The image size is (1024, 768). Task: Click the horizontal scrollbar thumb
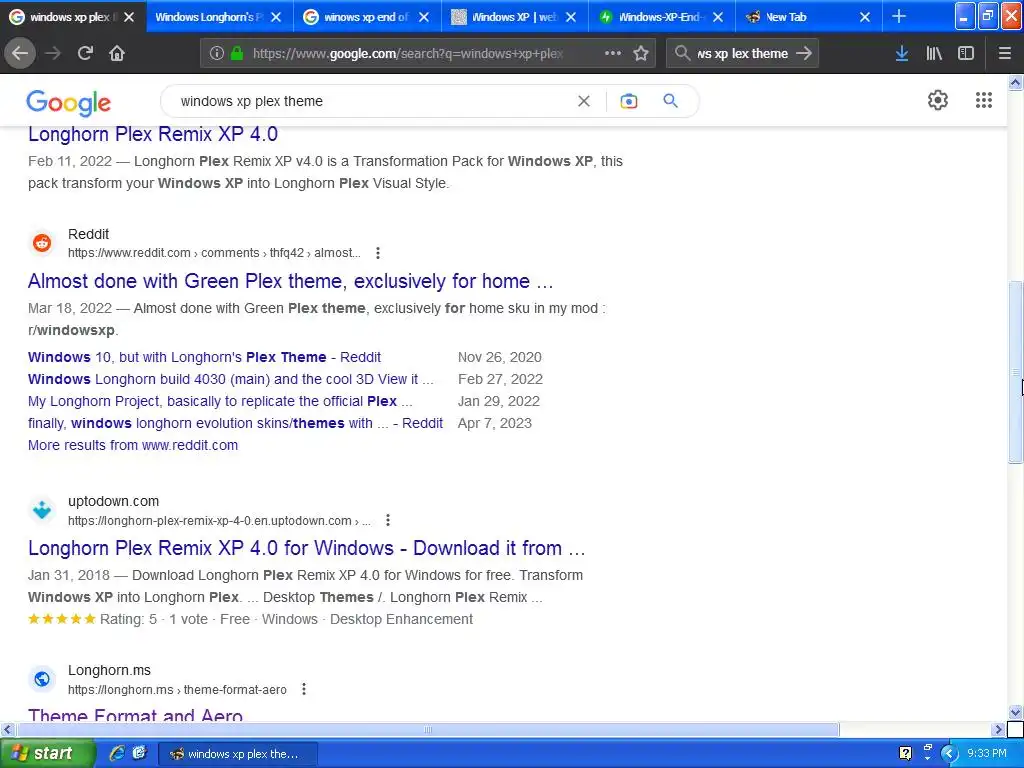pos(427,729)
